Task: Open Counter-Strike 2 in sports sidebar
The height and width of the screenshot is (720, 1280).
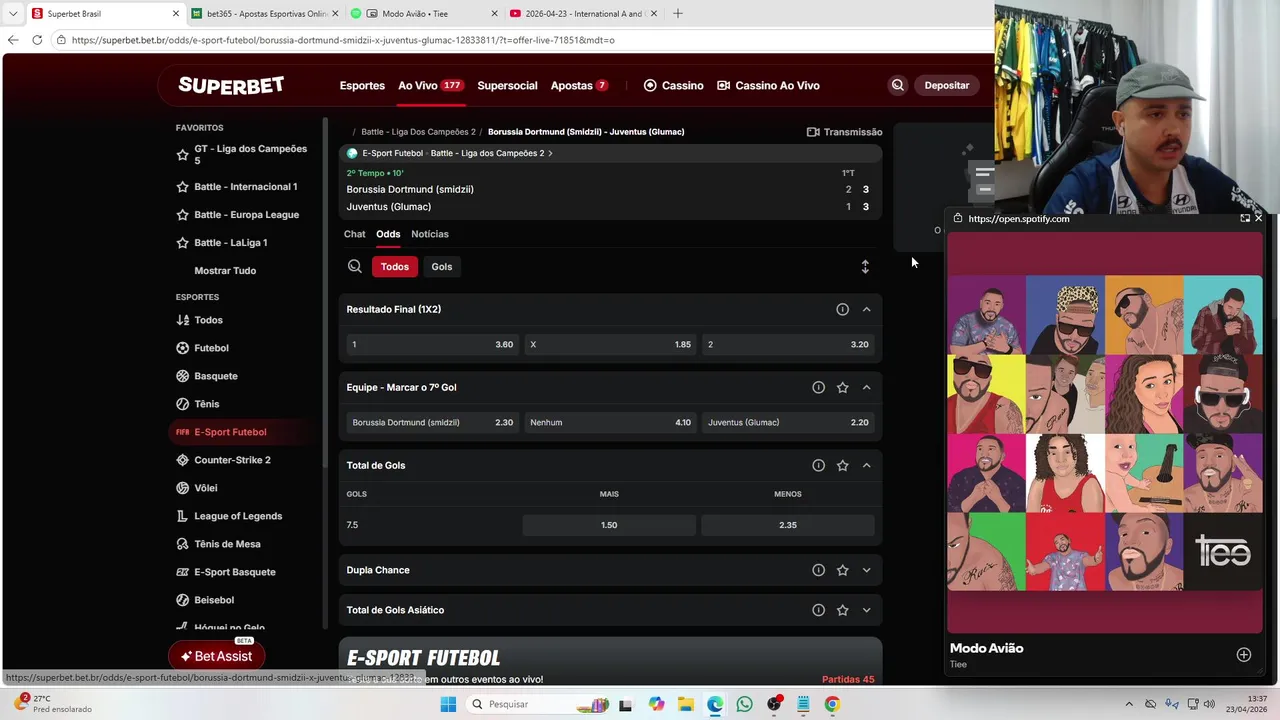Action: (232, 460)
